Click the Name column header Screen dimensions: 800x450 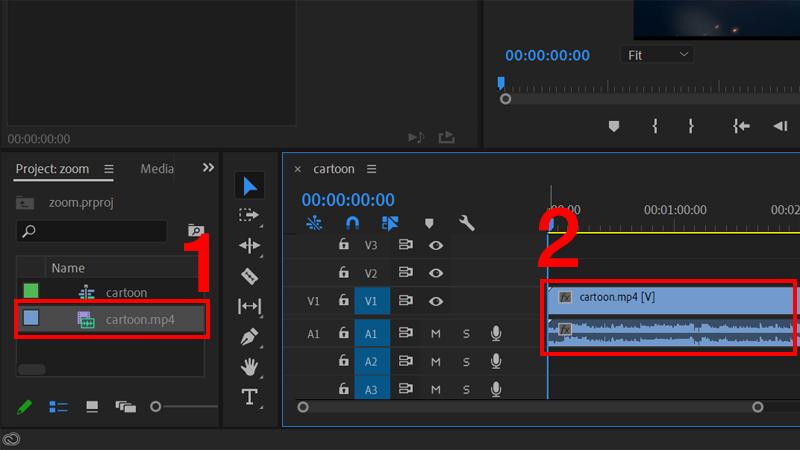tap(68, 268)
